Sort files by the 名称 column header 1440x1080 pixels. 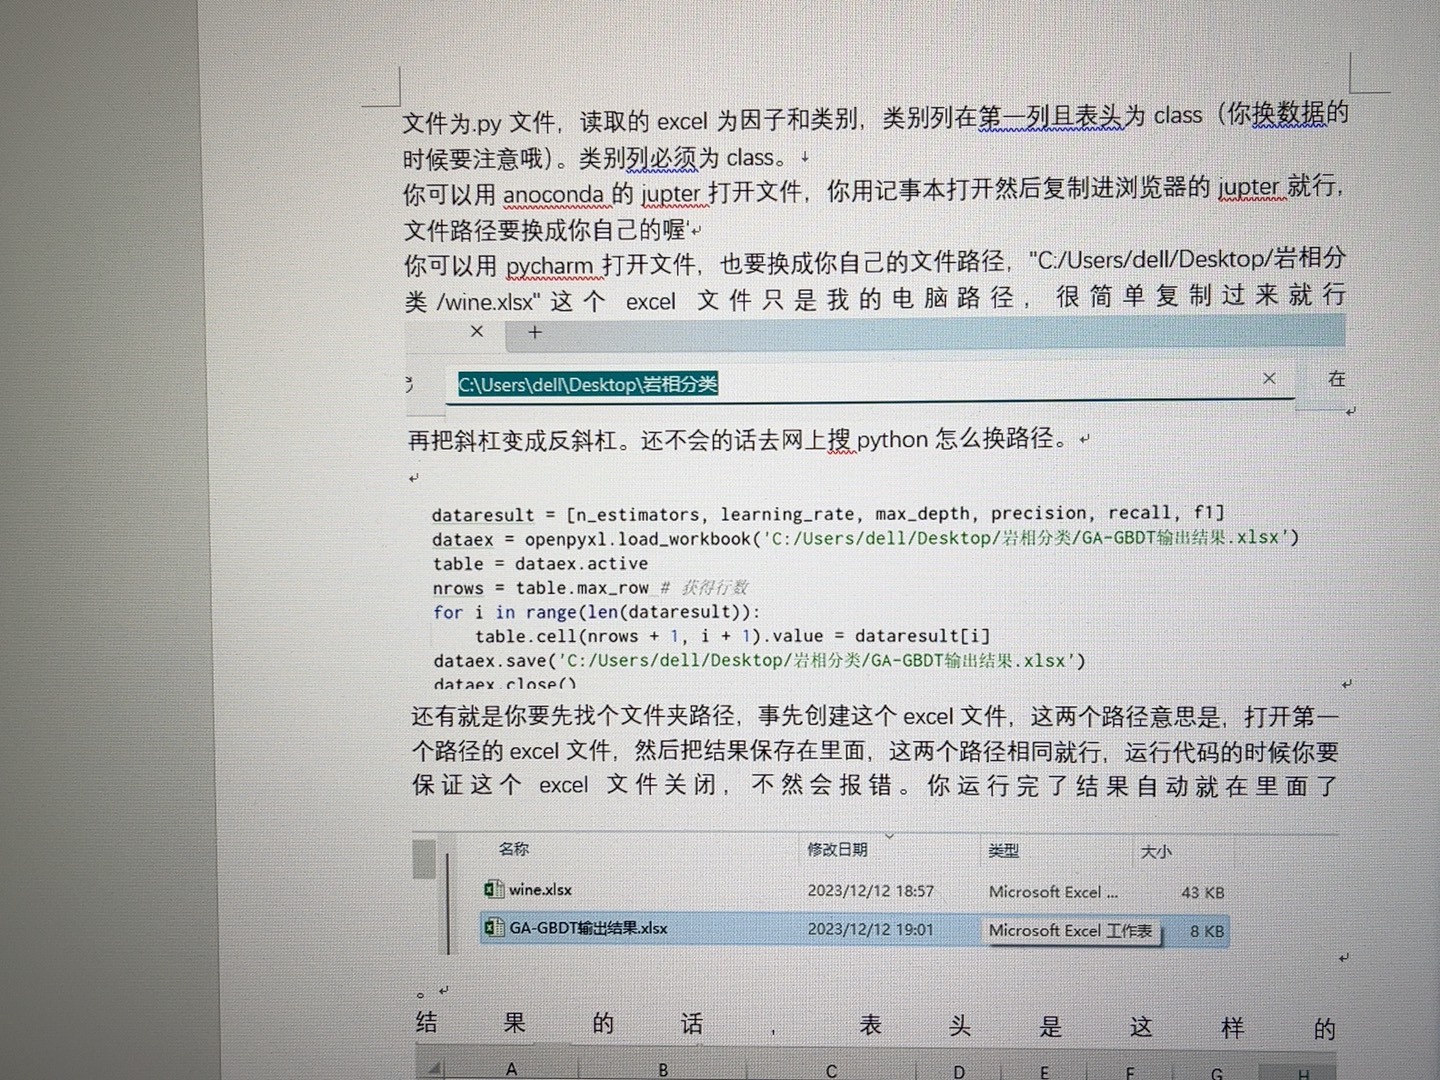[x=513, y=849]
